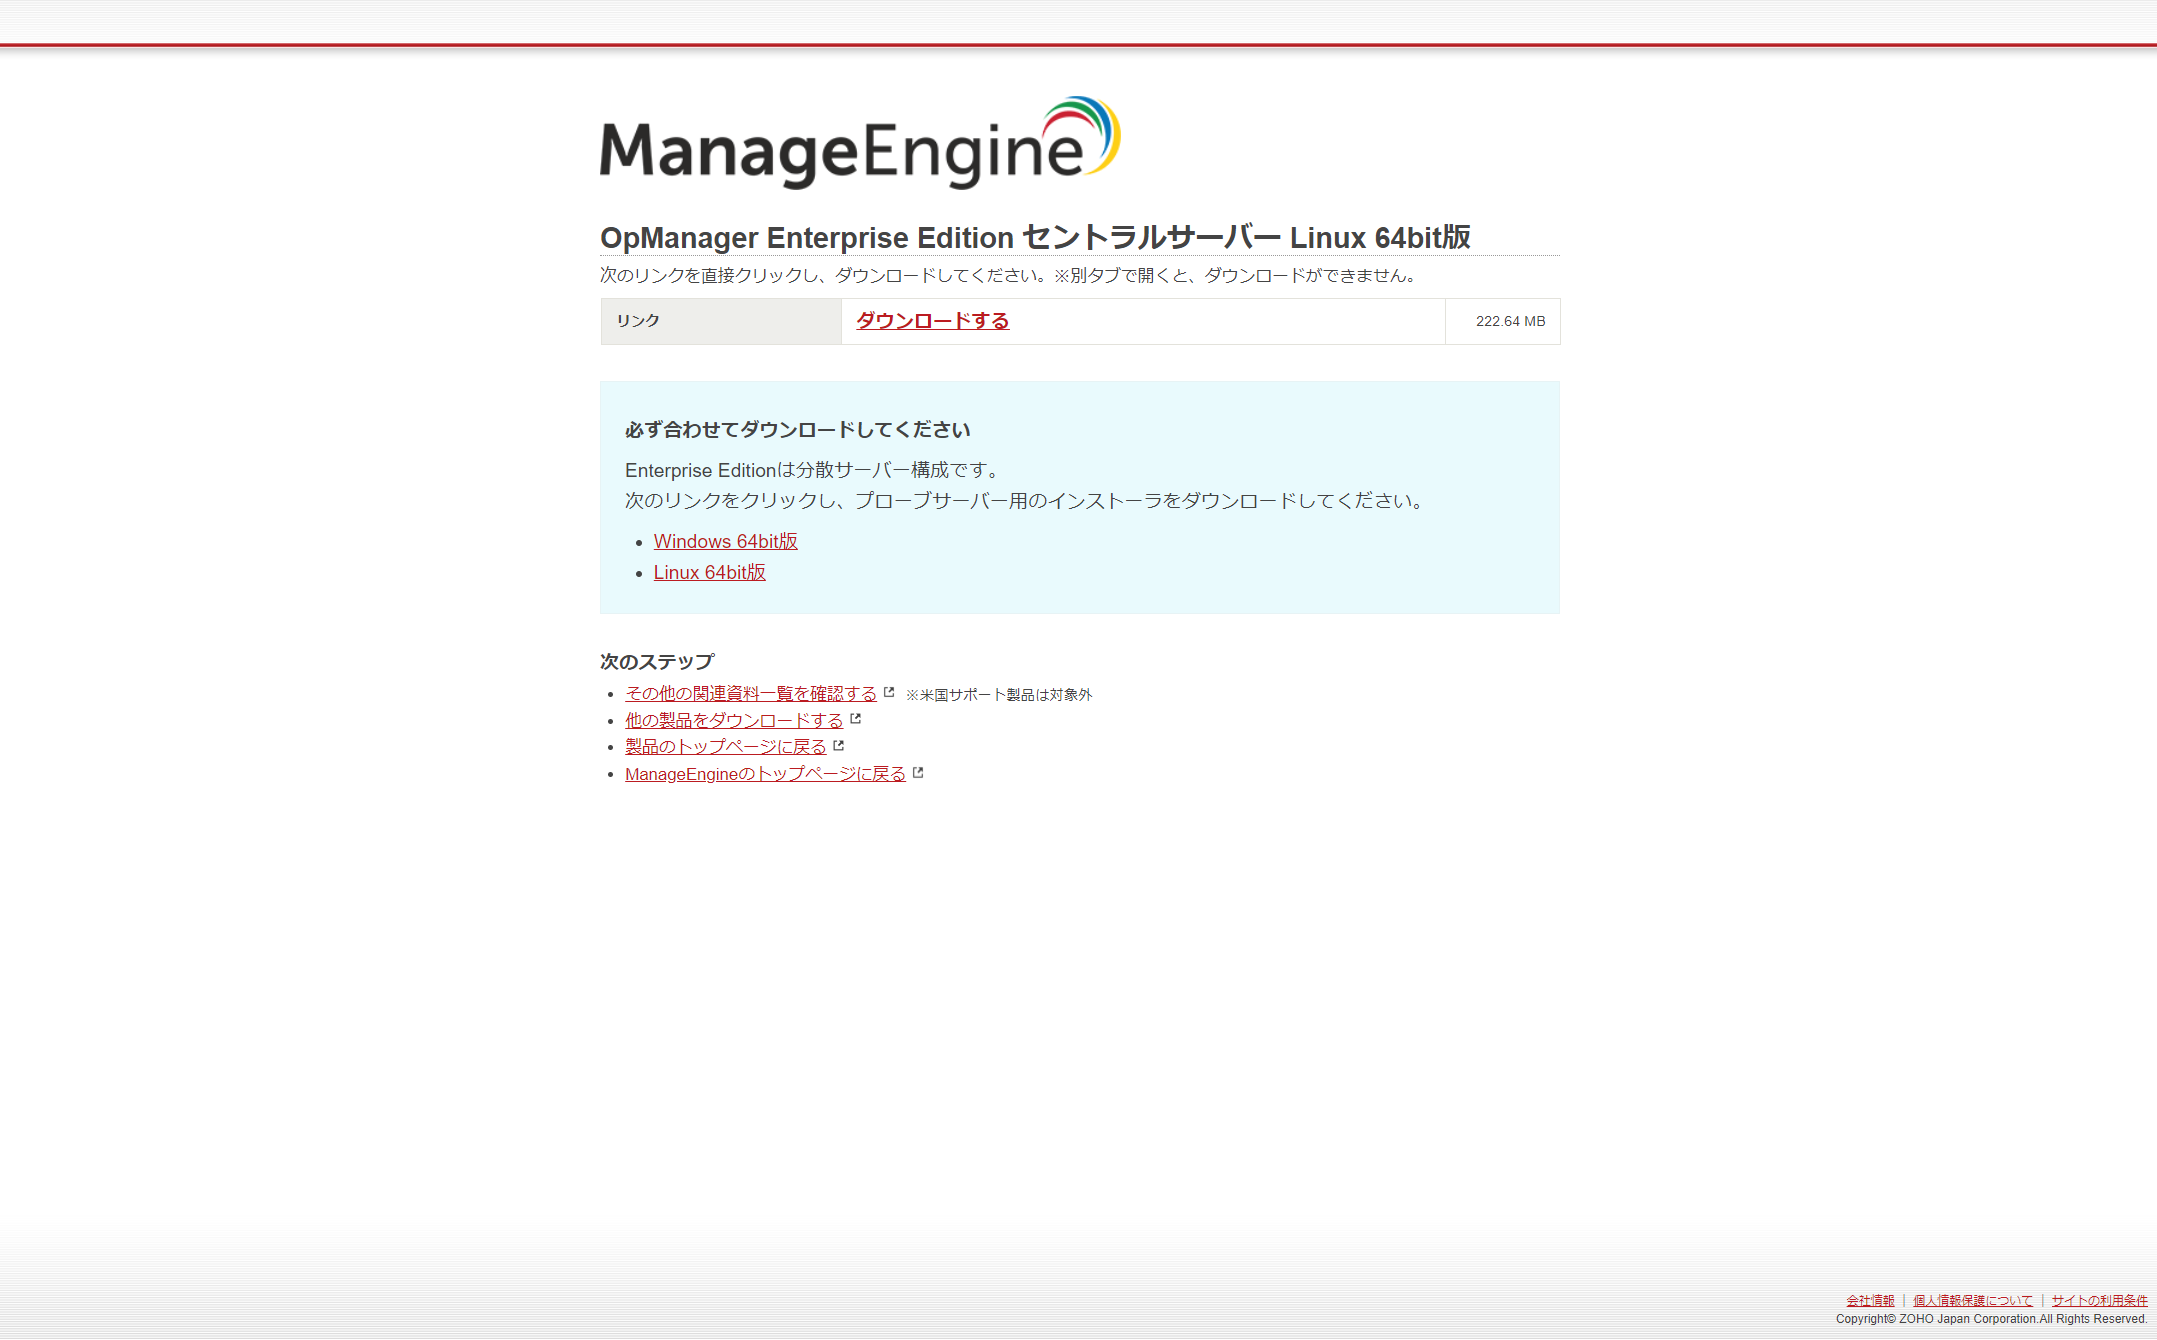Click external link icon beside 他の製品をダウンロードする
Image resolution: width=2157 pixels, height=1340 pixels.
tap(857, 718)
